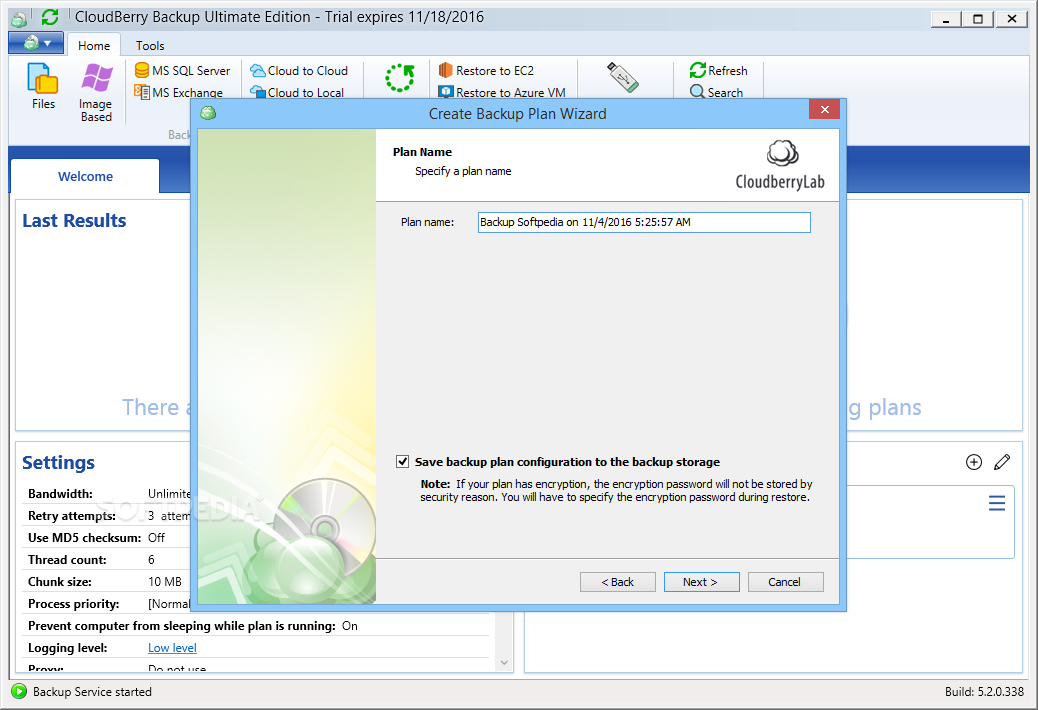This screenshot has height=710, width=1038.
Task: Open the Low level logging link
Action: [x=172, y=648]
